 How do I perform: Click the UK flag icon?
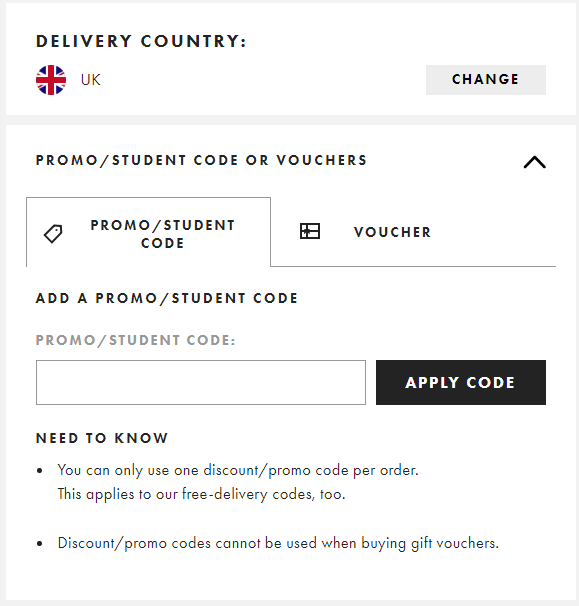(51, 80)
